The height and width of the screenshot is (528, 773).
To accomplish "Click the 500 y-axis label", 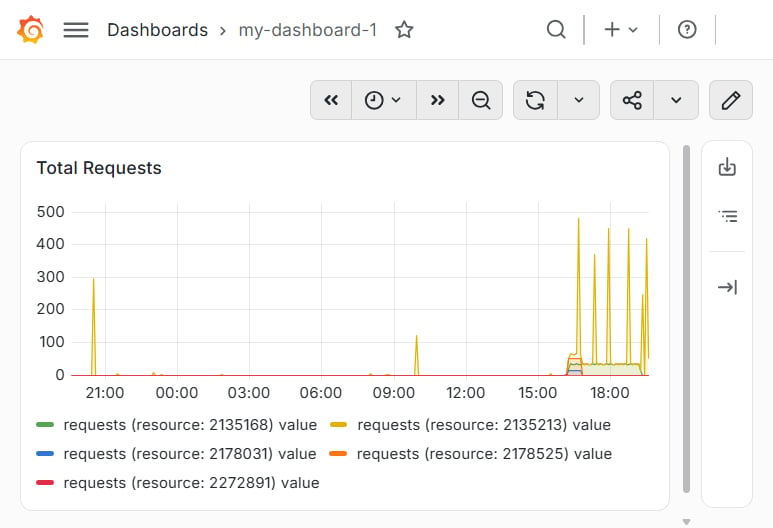I will [50, 212].
